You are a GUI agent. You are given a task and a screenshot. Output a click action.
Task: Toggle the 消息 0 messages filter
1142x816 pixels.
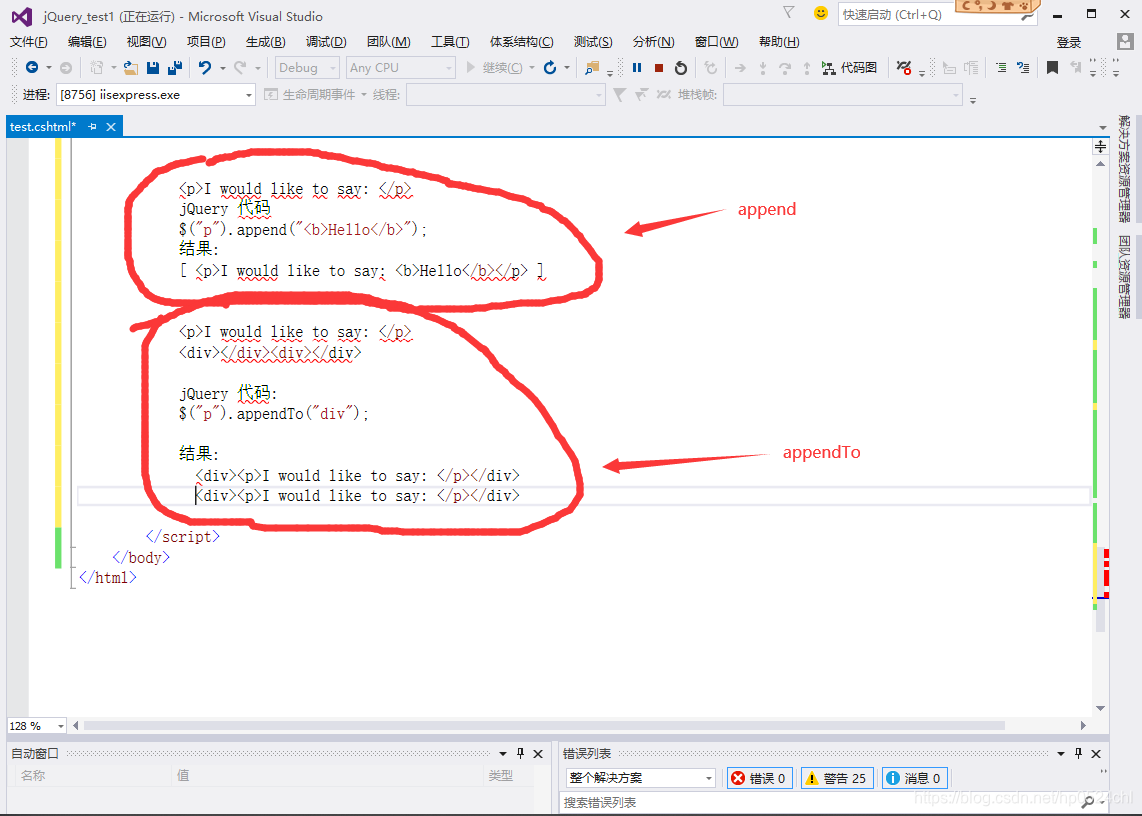pyautogui.click(x=914, y=778)
